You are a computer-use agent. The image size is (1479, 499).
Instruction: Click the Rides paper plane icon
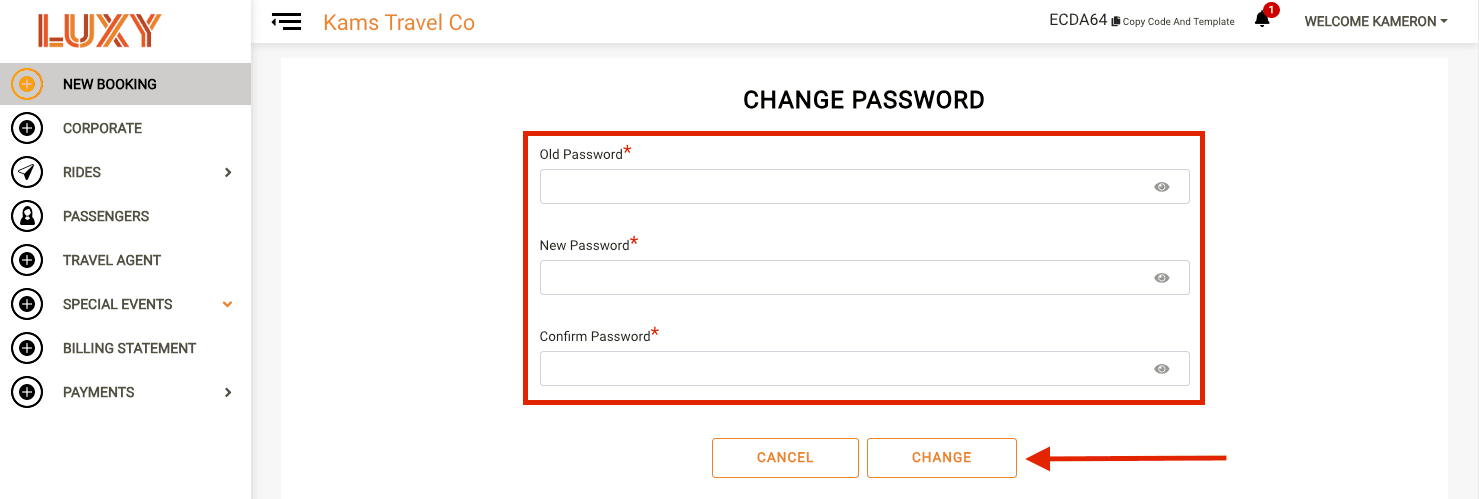coord(27,172)
